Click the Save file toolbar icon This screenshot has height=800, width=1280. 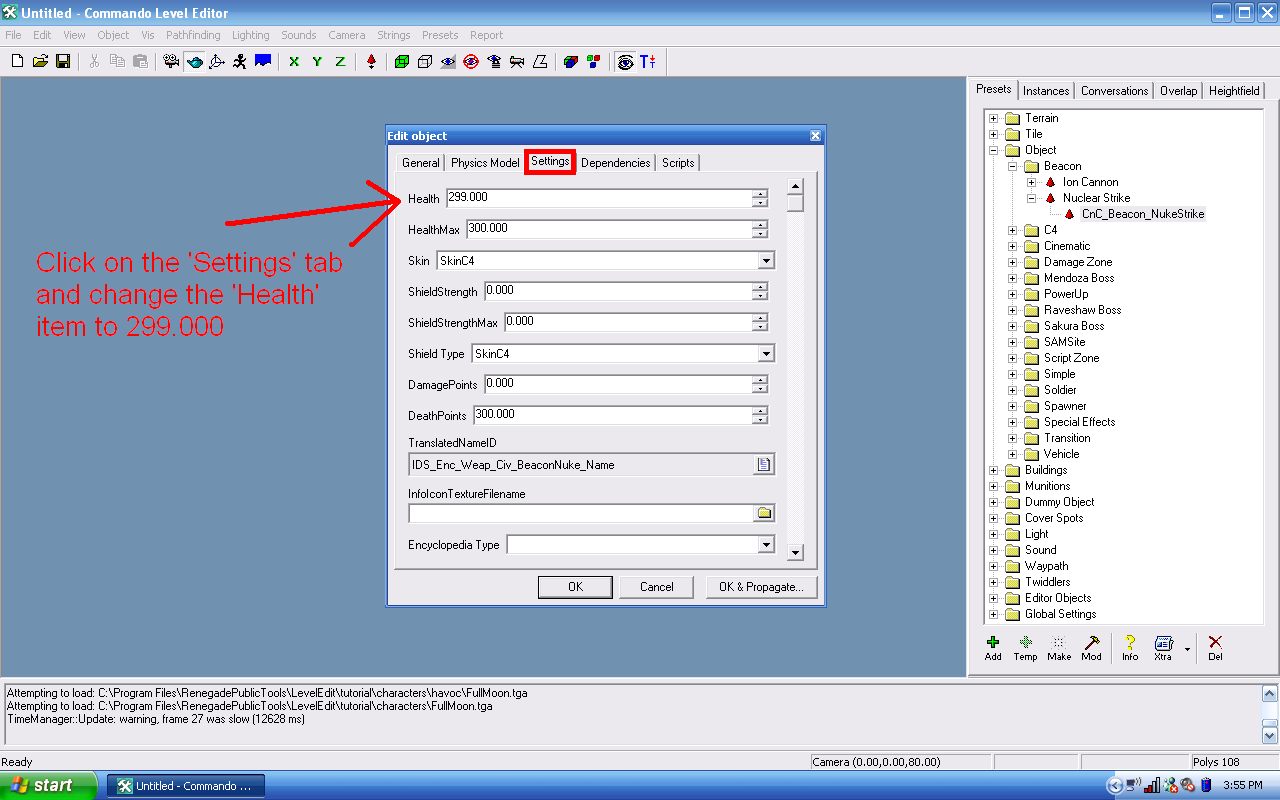pos(63,62)
